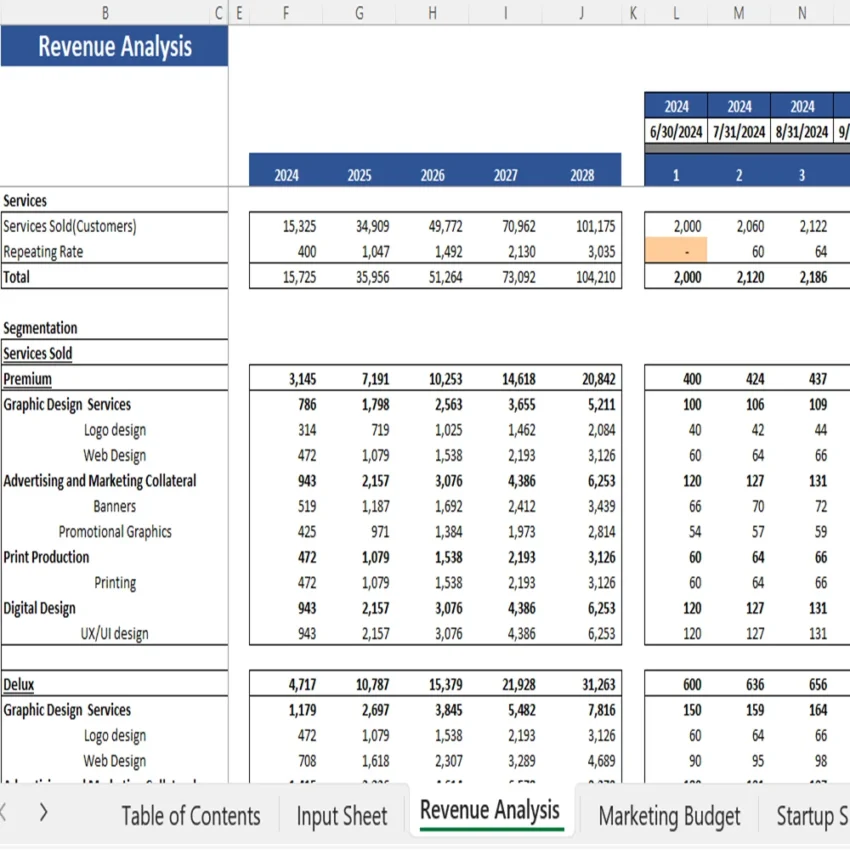
Task: Switch to the Table of Contents tab
Action: click(x=191, y=816)
